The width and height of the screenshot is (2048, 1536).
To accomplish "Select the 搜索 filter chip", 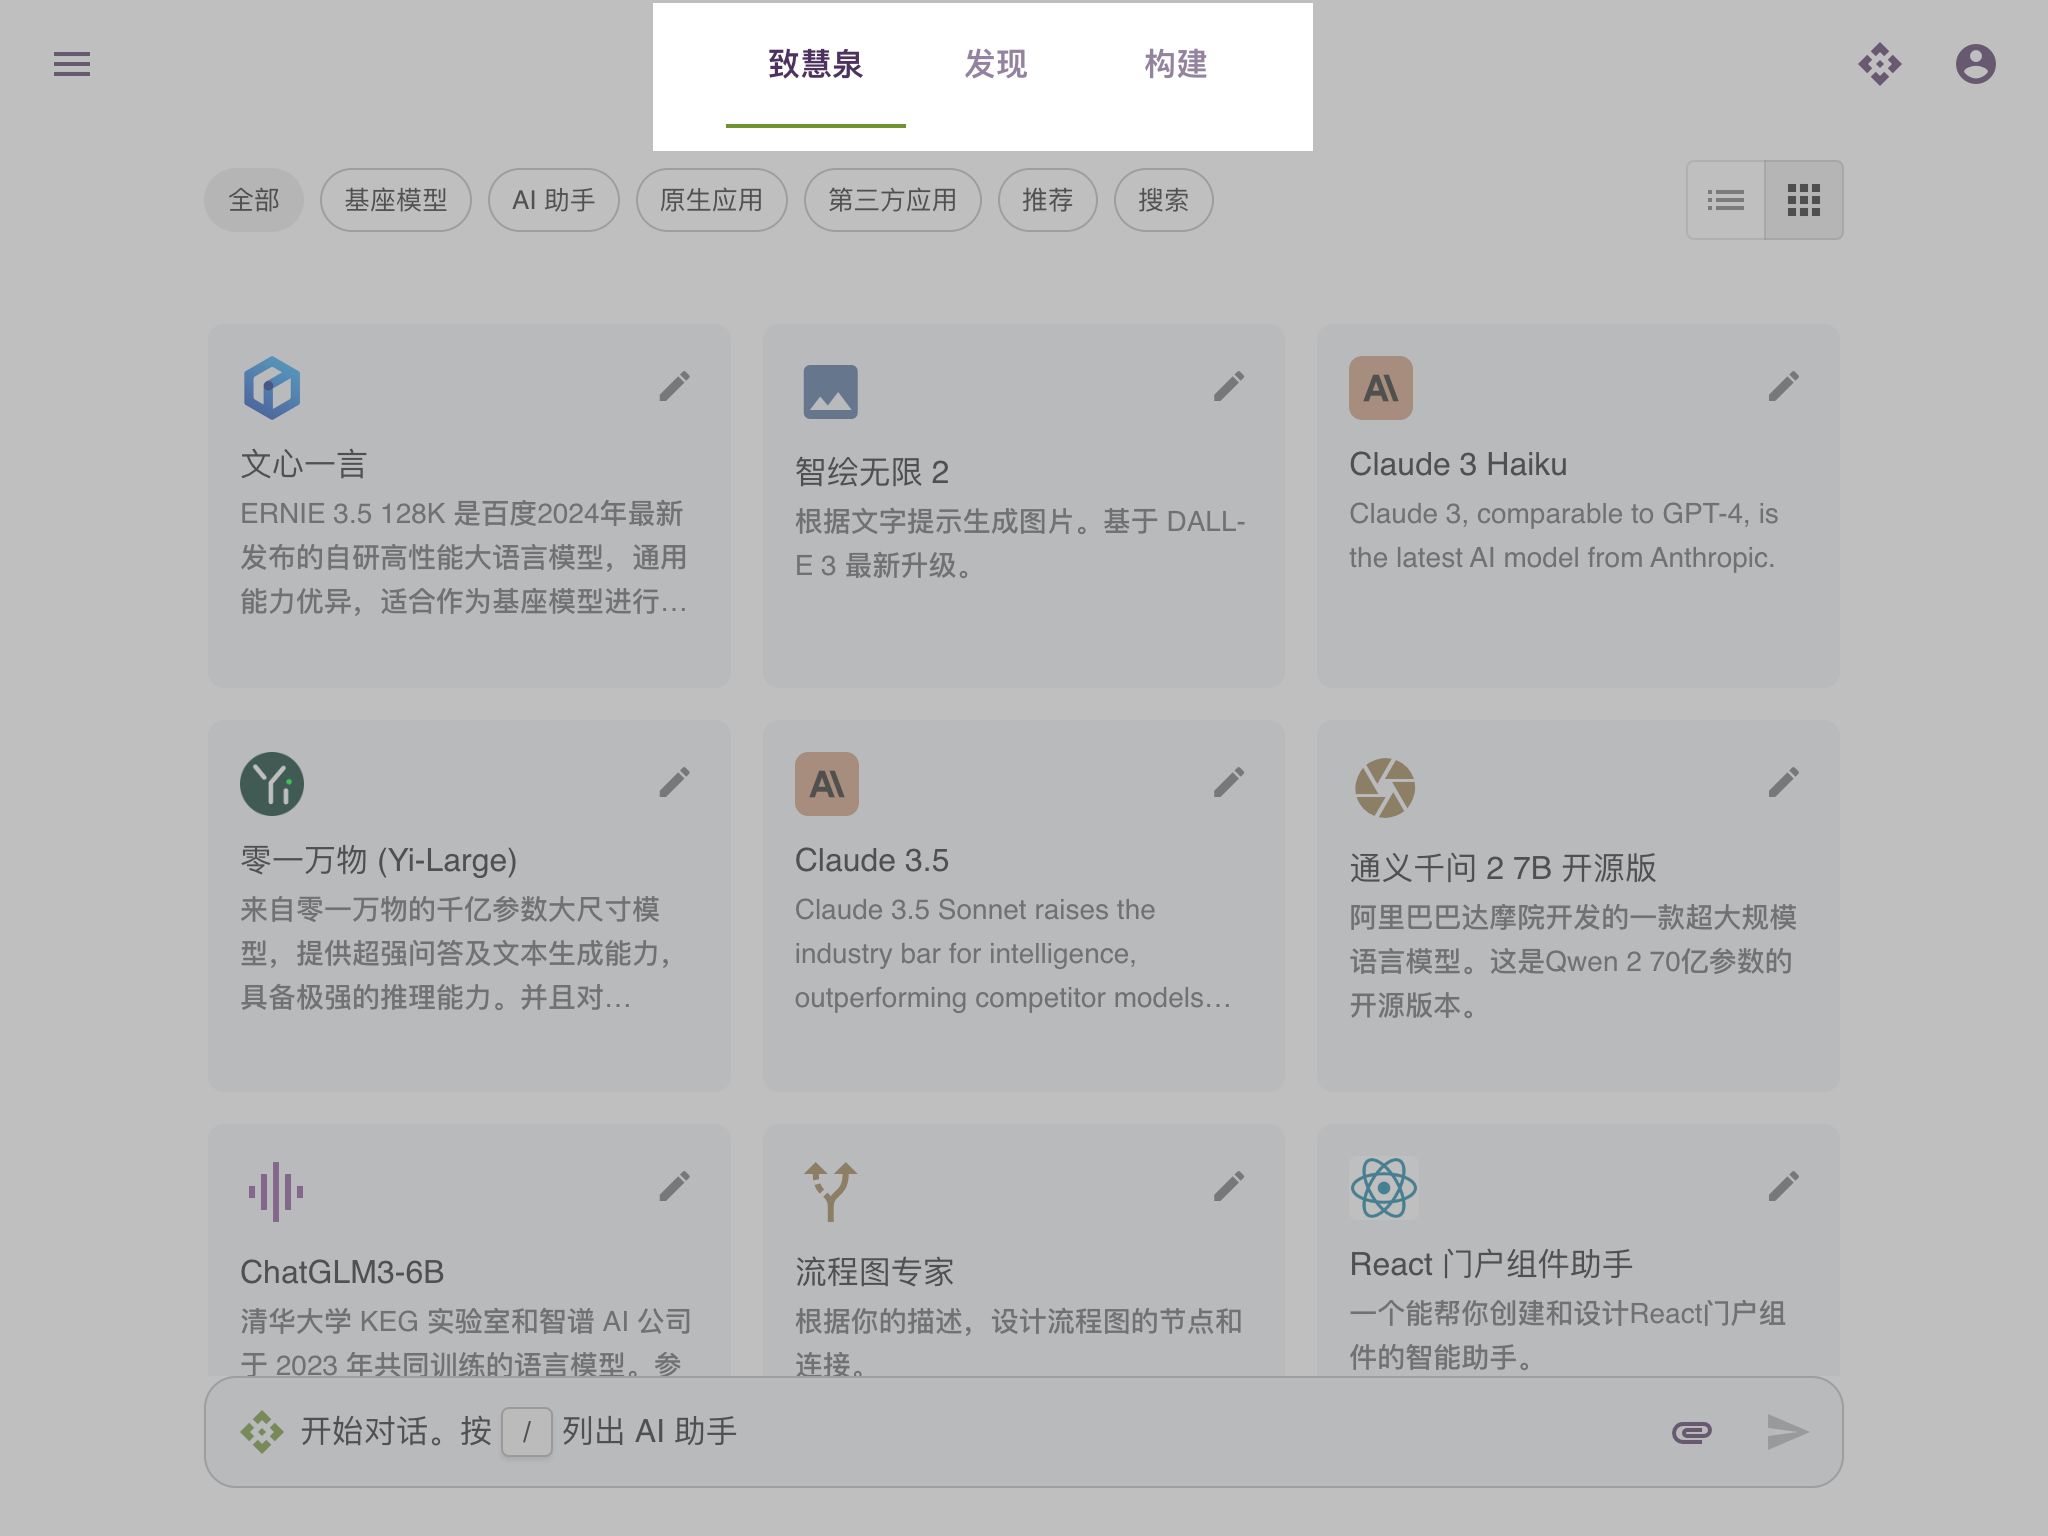I will point(1164,200).
